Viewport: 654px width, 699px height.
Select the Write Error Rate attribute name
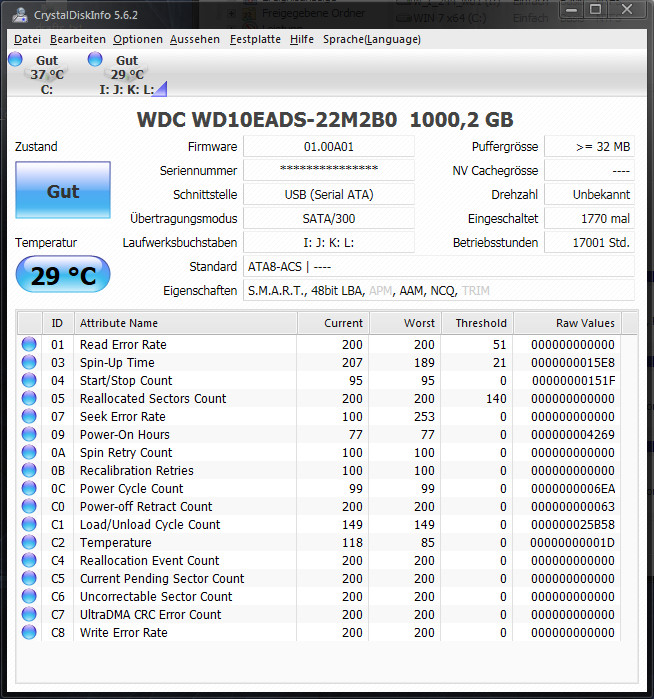(x=123, y=633)
